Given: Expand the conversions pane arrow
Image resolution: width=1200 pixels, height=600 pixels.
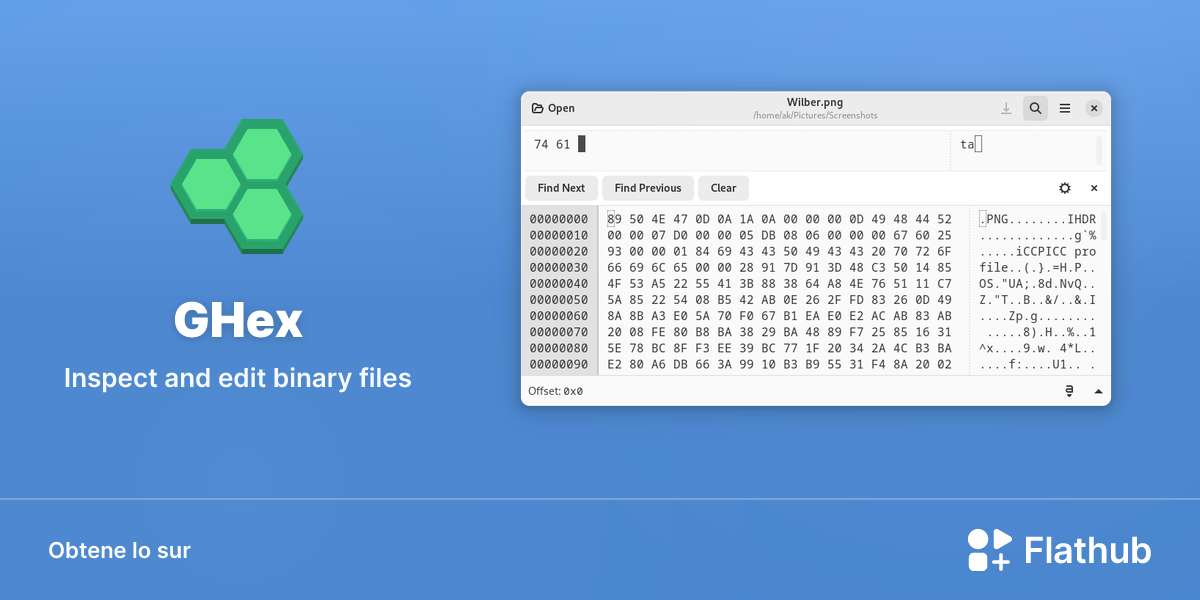Looking at the screenshot, I should click(1097, 391).
